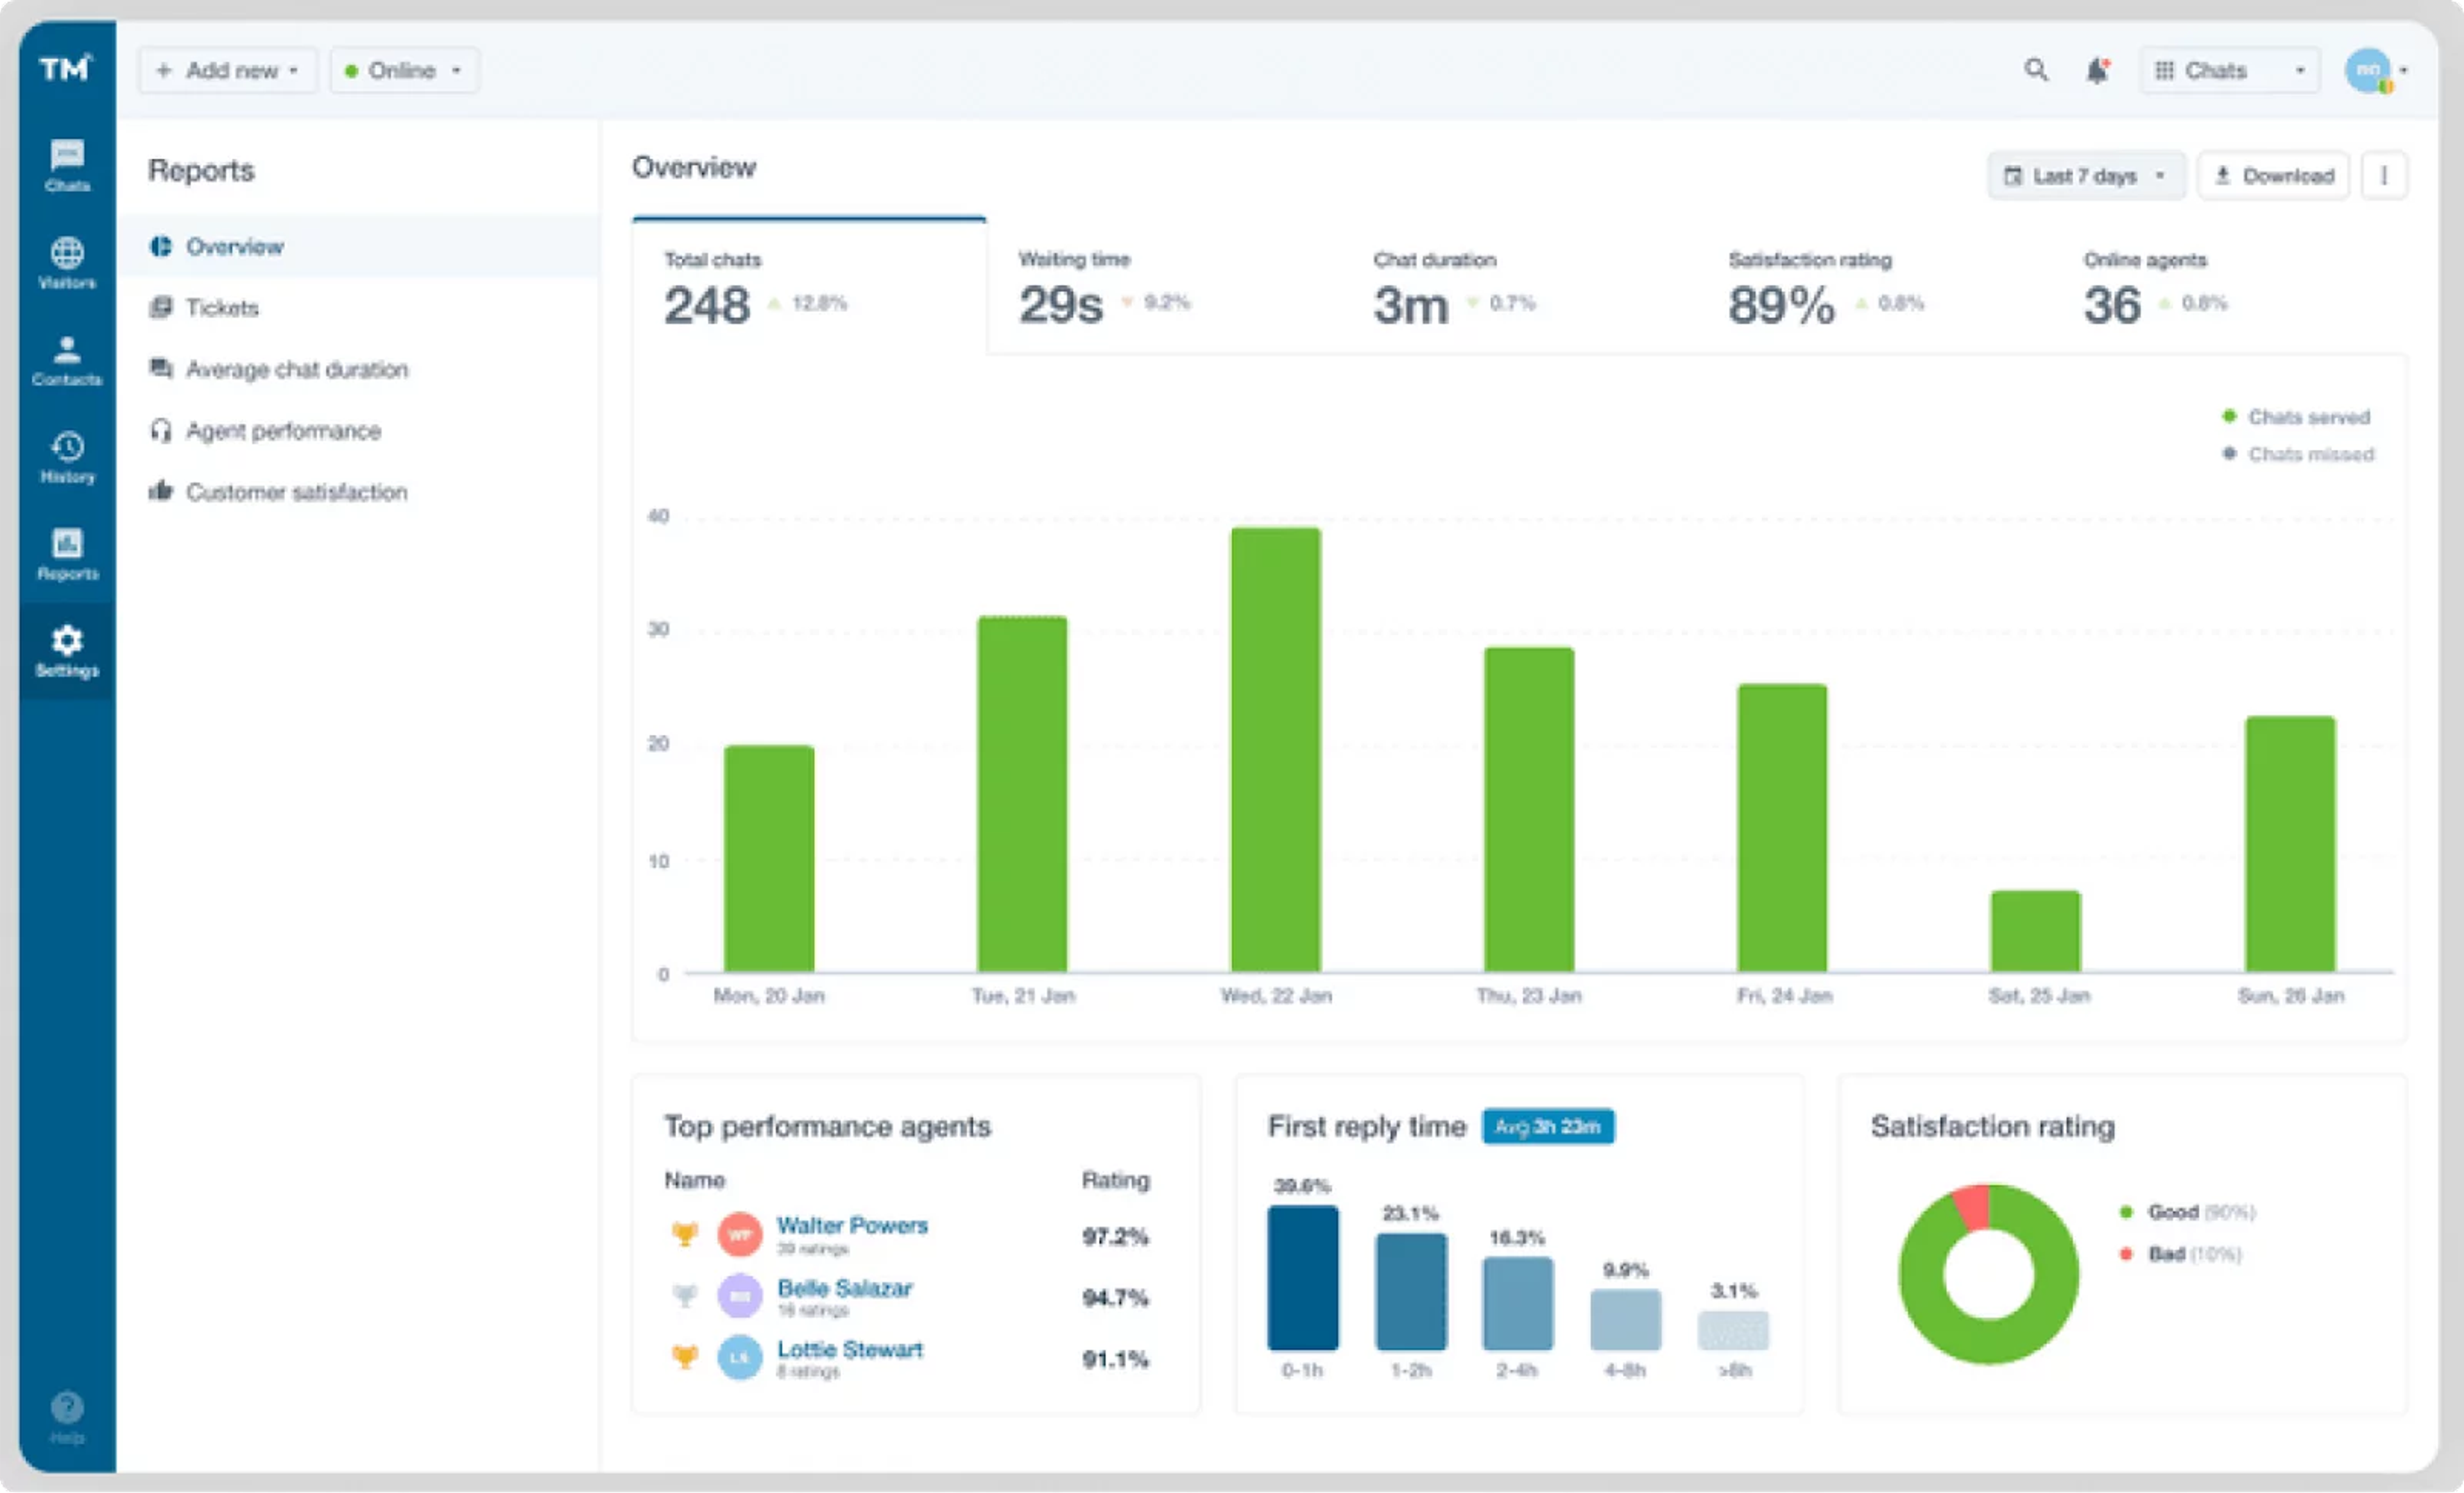Click Lottie Stewart's avatar
The image size is (2464, 1493).
pyautogui.click(x=740, y=1357)
